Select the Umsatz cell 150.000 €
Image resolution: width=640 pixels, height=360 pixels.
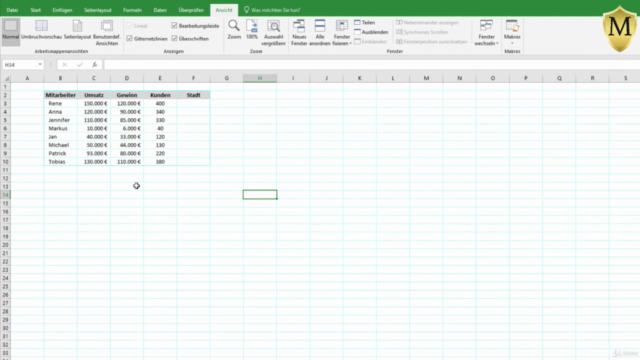93,103
